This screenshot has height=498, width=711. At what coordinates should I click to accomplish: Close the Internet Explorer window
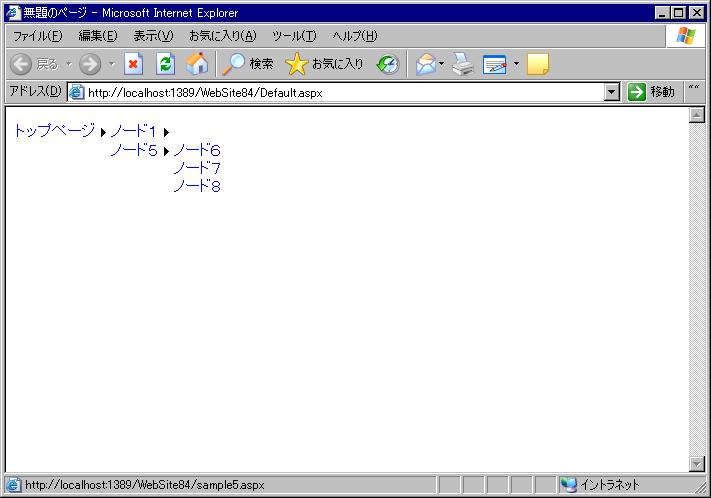tap(697, 13)
